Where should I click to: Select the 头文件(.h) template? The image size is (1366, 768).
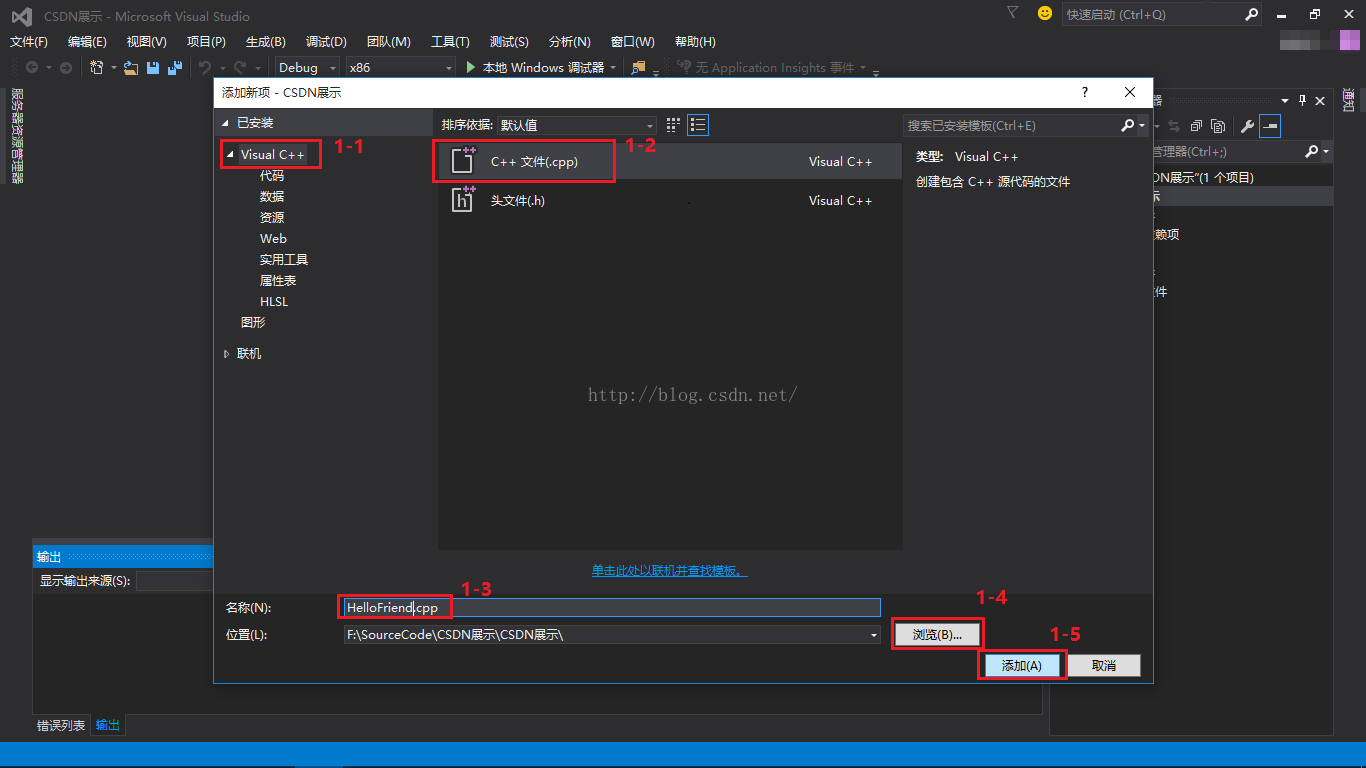pos(670,200)
